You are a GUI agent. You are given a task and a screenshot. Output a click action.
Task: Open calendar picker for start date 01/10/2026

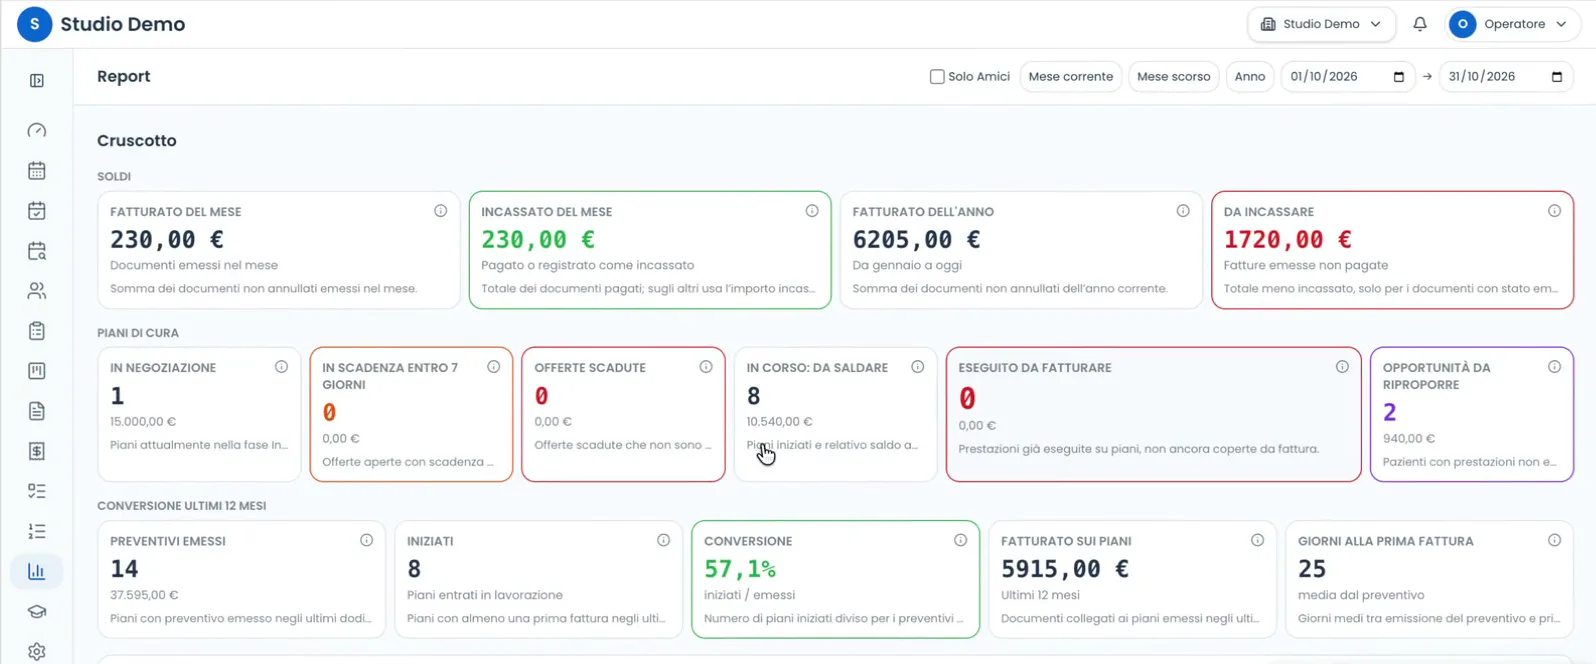pyautogui.click(x=1398, y=77)
